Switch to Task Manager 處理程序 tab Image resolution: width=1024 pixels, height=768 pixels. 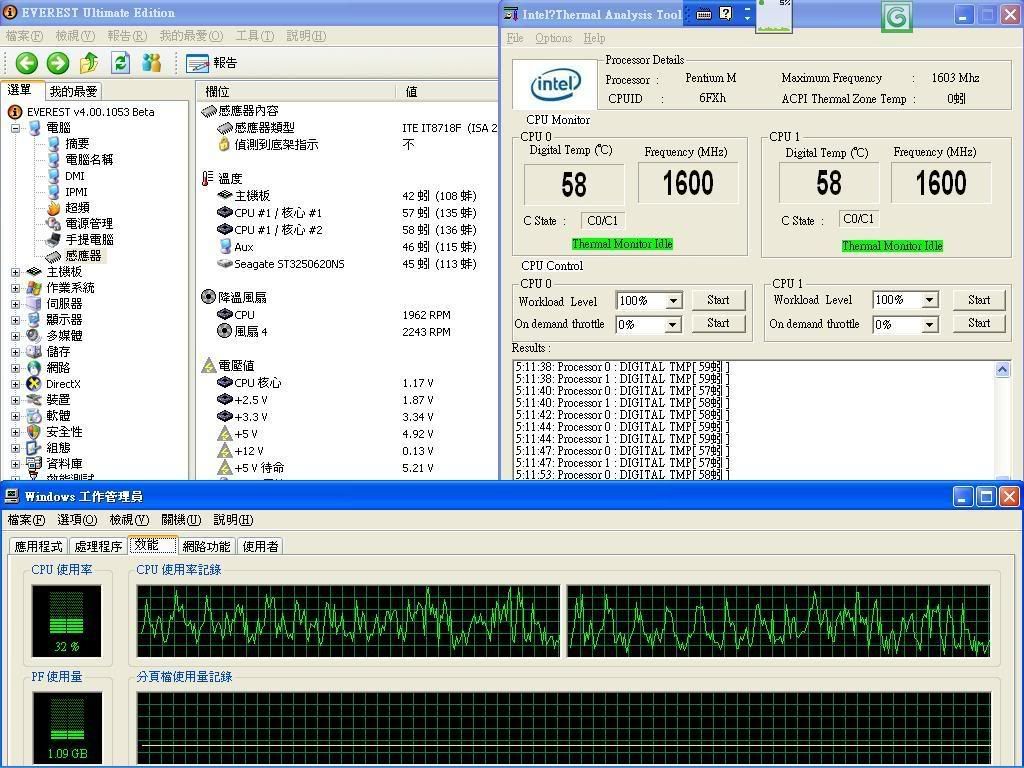[98, 546]
